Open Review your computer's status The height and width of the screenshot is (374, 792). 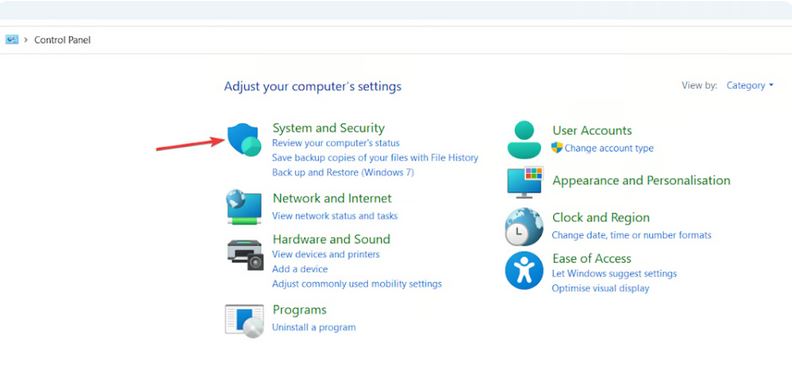[335, 143]
